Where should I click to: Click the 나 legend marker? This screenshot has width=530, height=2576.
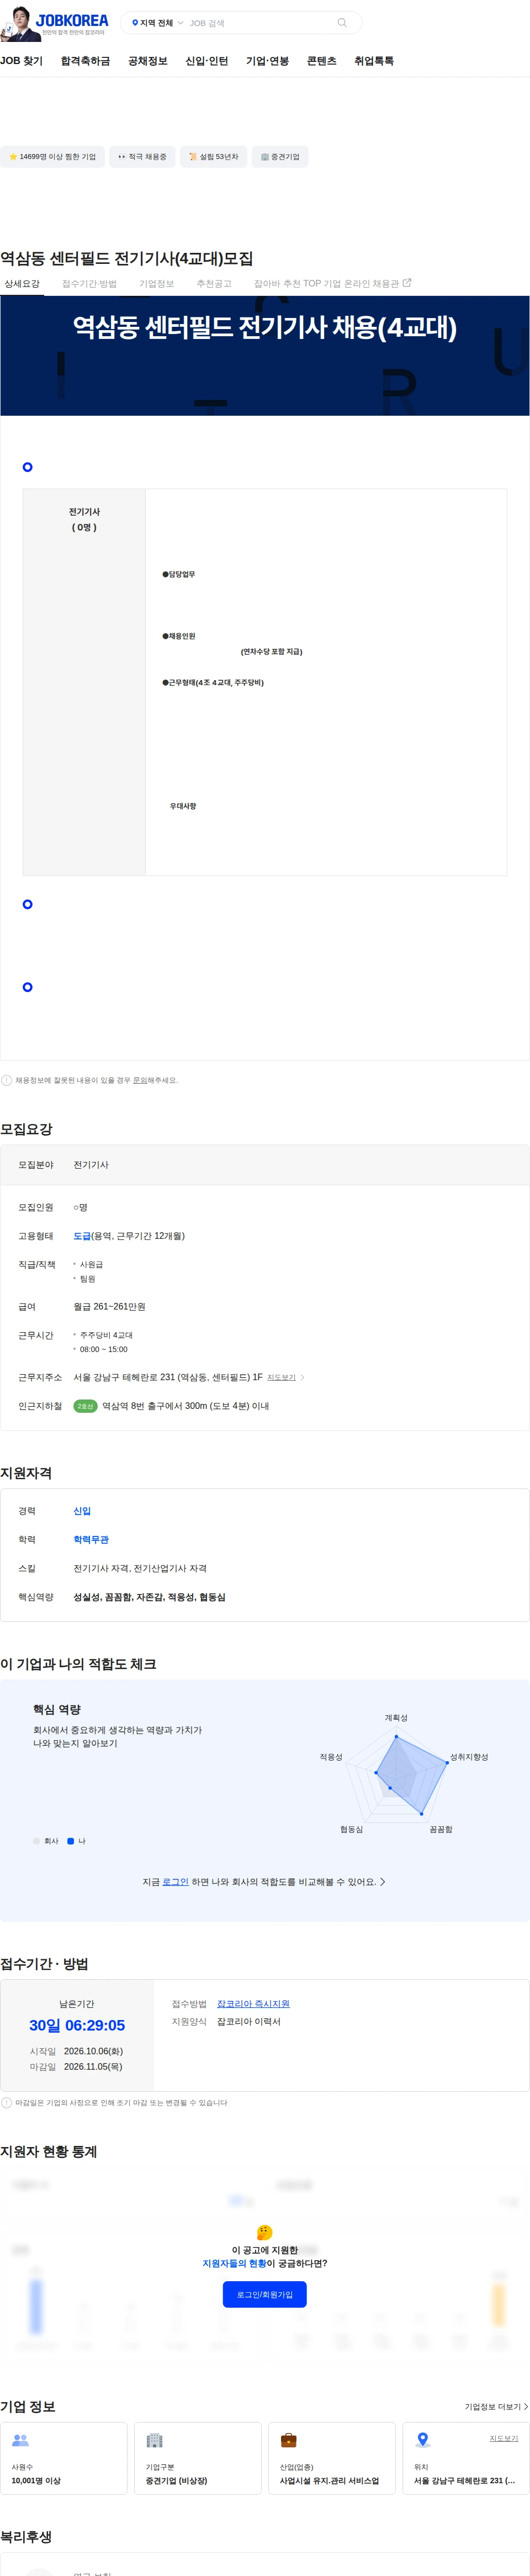[70, 1841]
